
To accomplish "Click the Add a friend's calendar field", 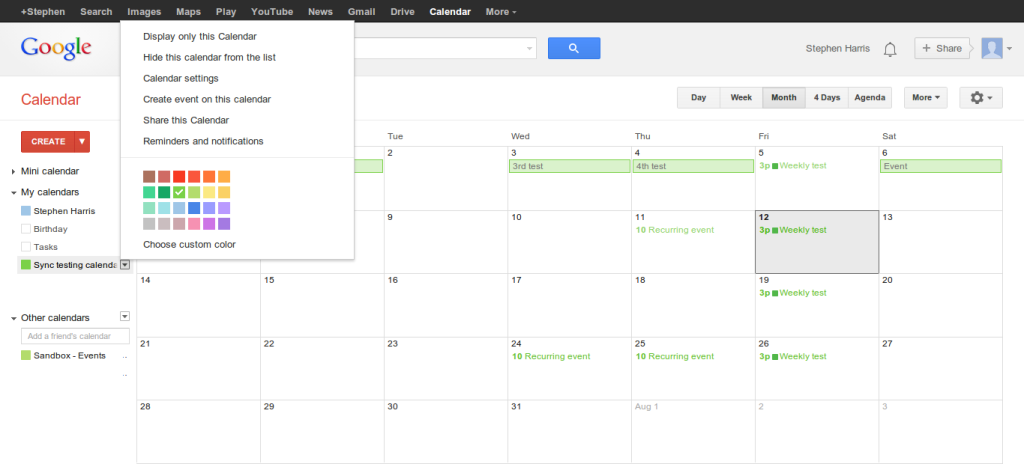I will click(x=75, y=336).
